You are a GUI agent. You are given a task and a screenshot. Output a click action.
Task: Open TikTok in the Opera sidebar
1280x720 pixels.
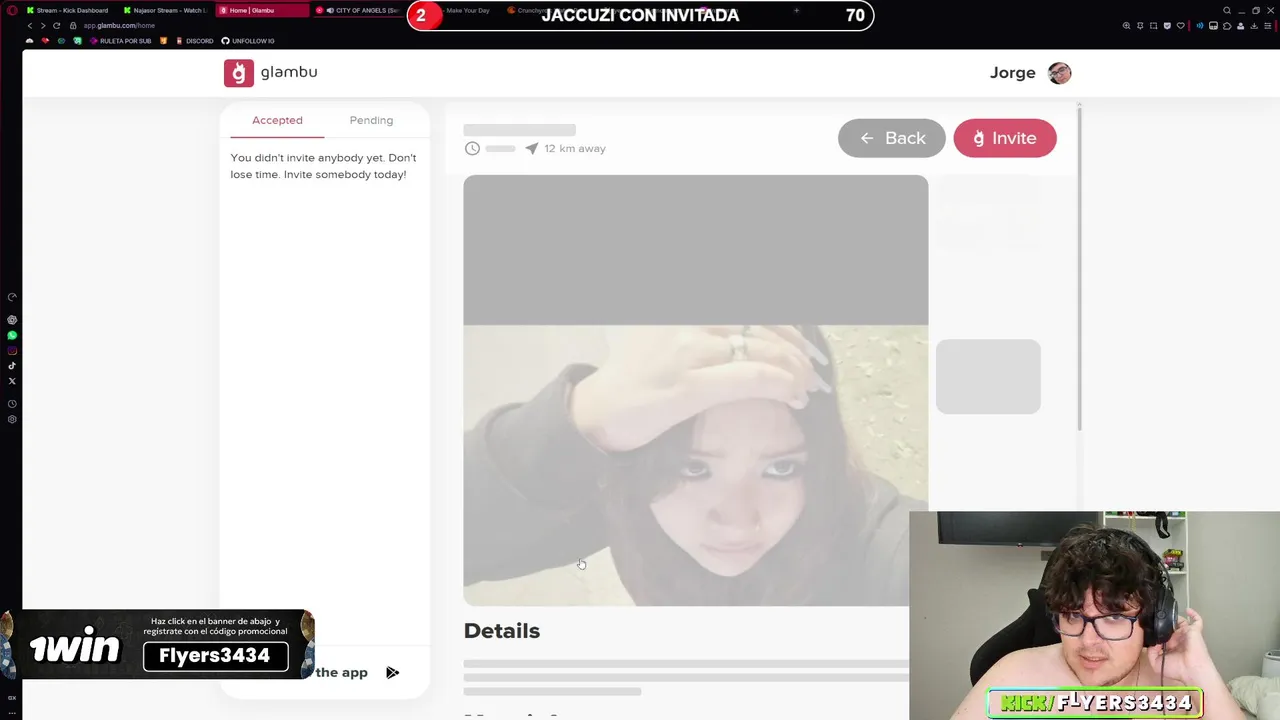point(12,365)
